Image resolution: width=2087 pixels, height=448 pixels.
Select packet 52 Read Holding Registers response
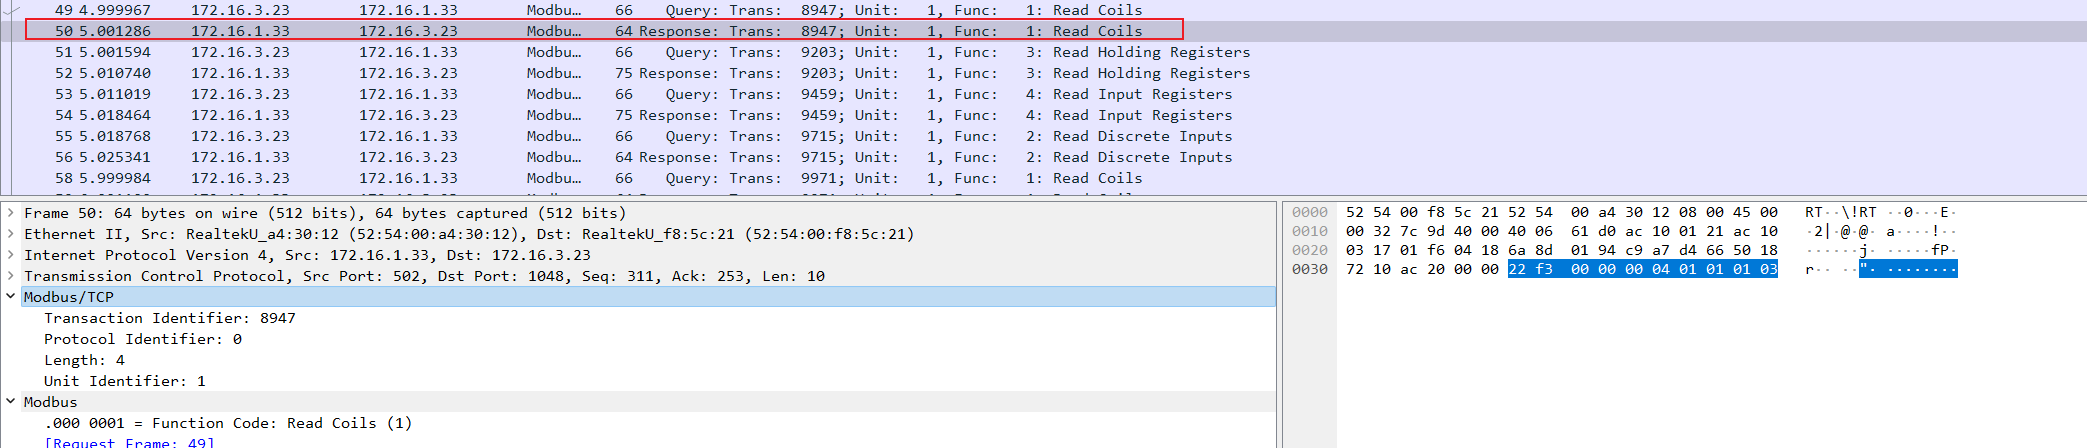click(x=600, y=73)
